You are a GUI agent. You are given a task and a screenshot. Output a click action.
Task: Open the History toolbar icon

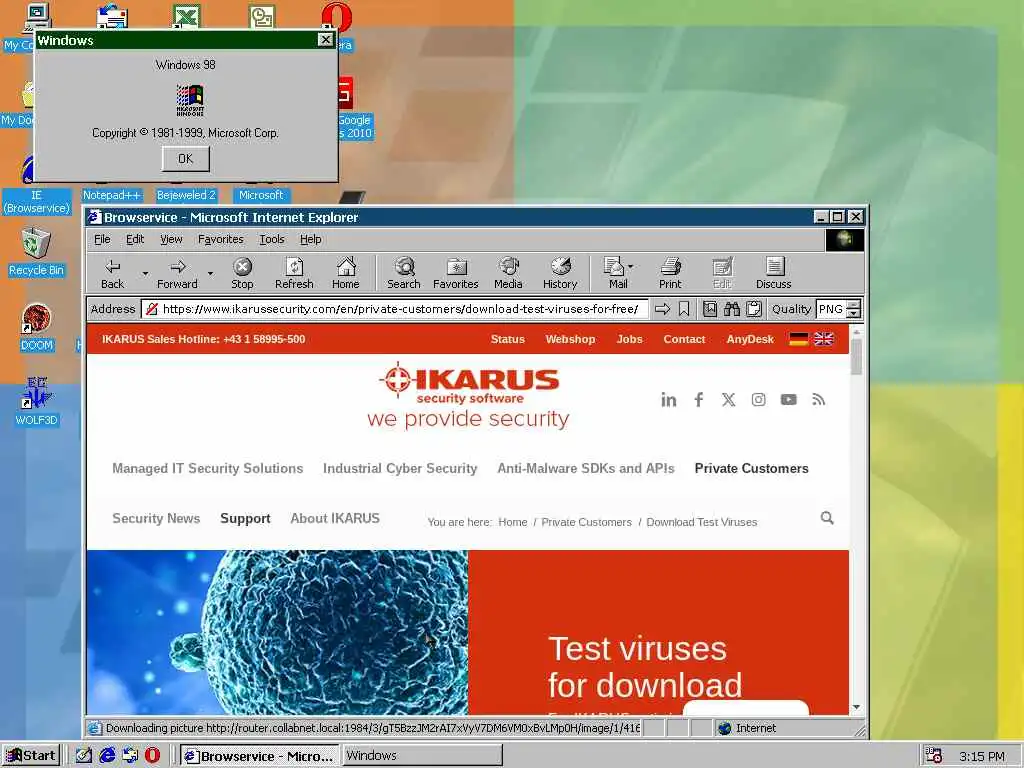click(x=560, y=273)
